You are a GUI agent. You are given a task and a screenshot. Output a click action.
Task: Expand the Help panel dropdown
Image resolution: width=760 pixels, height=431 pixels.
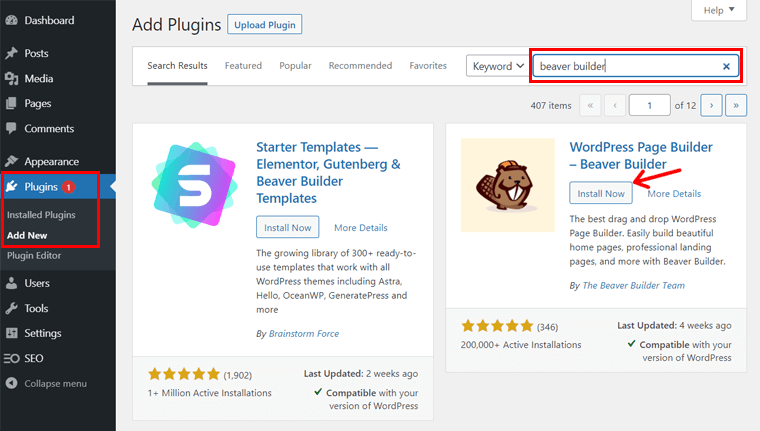[718, 10]
